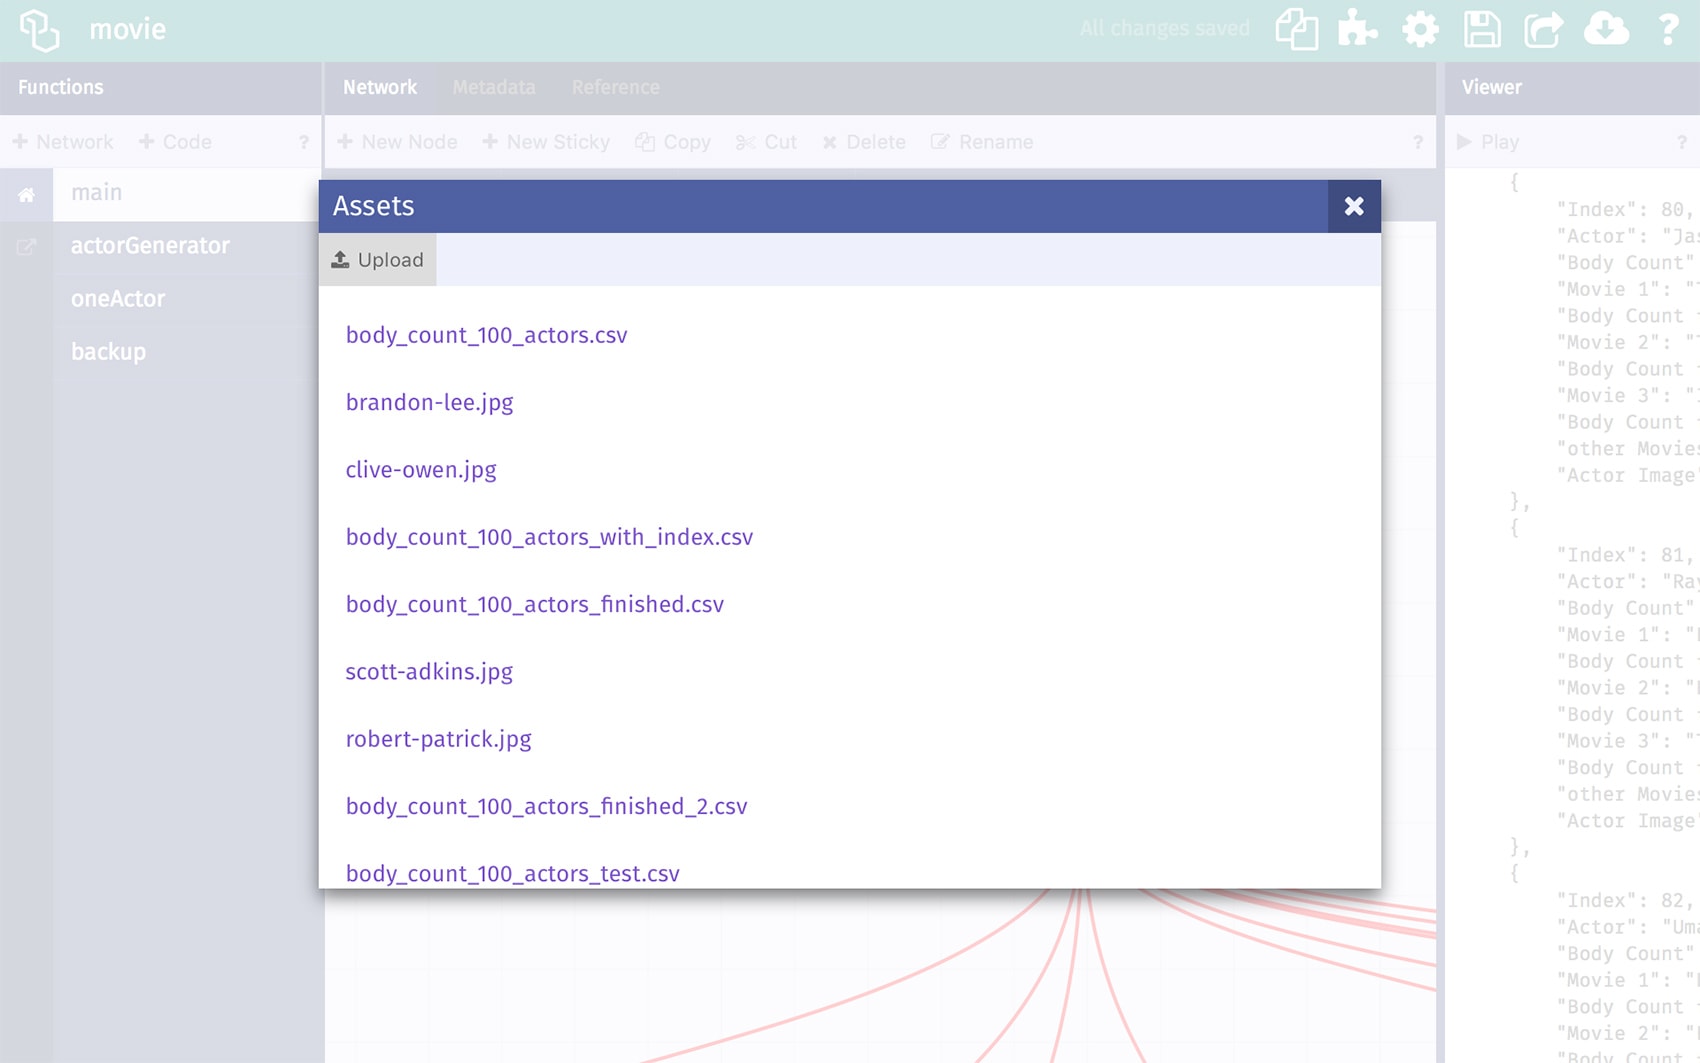
Task: Switch to the Reference tab
Action: pyautogui.click(x=615, y=87)
